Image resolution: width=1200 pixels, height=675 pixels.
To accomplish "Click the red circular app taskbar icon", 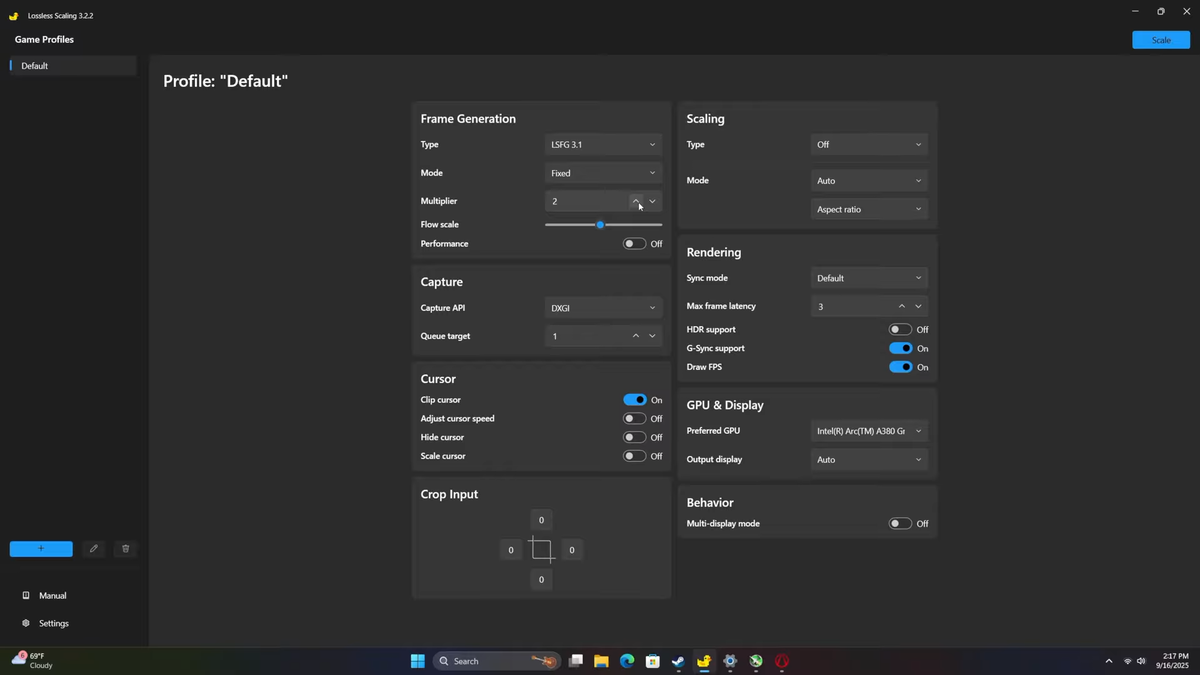I will pyautogui.click(x=782, y=661).
